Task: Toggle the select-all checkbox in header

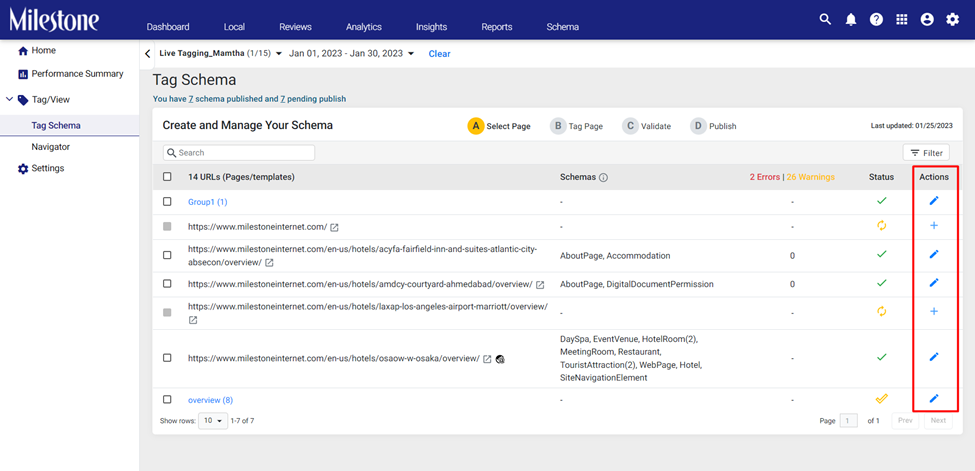Action: point(167,177)
